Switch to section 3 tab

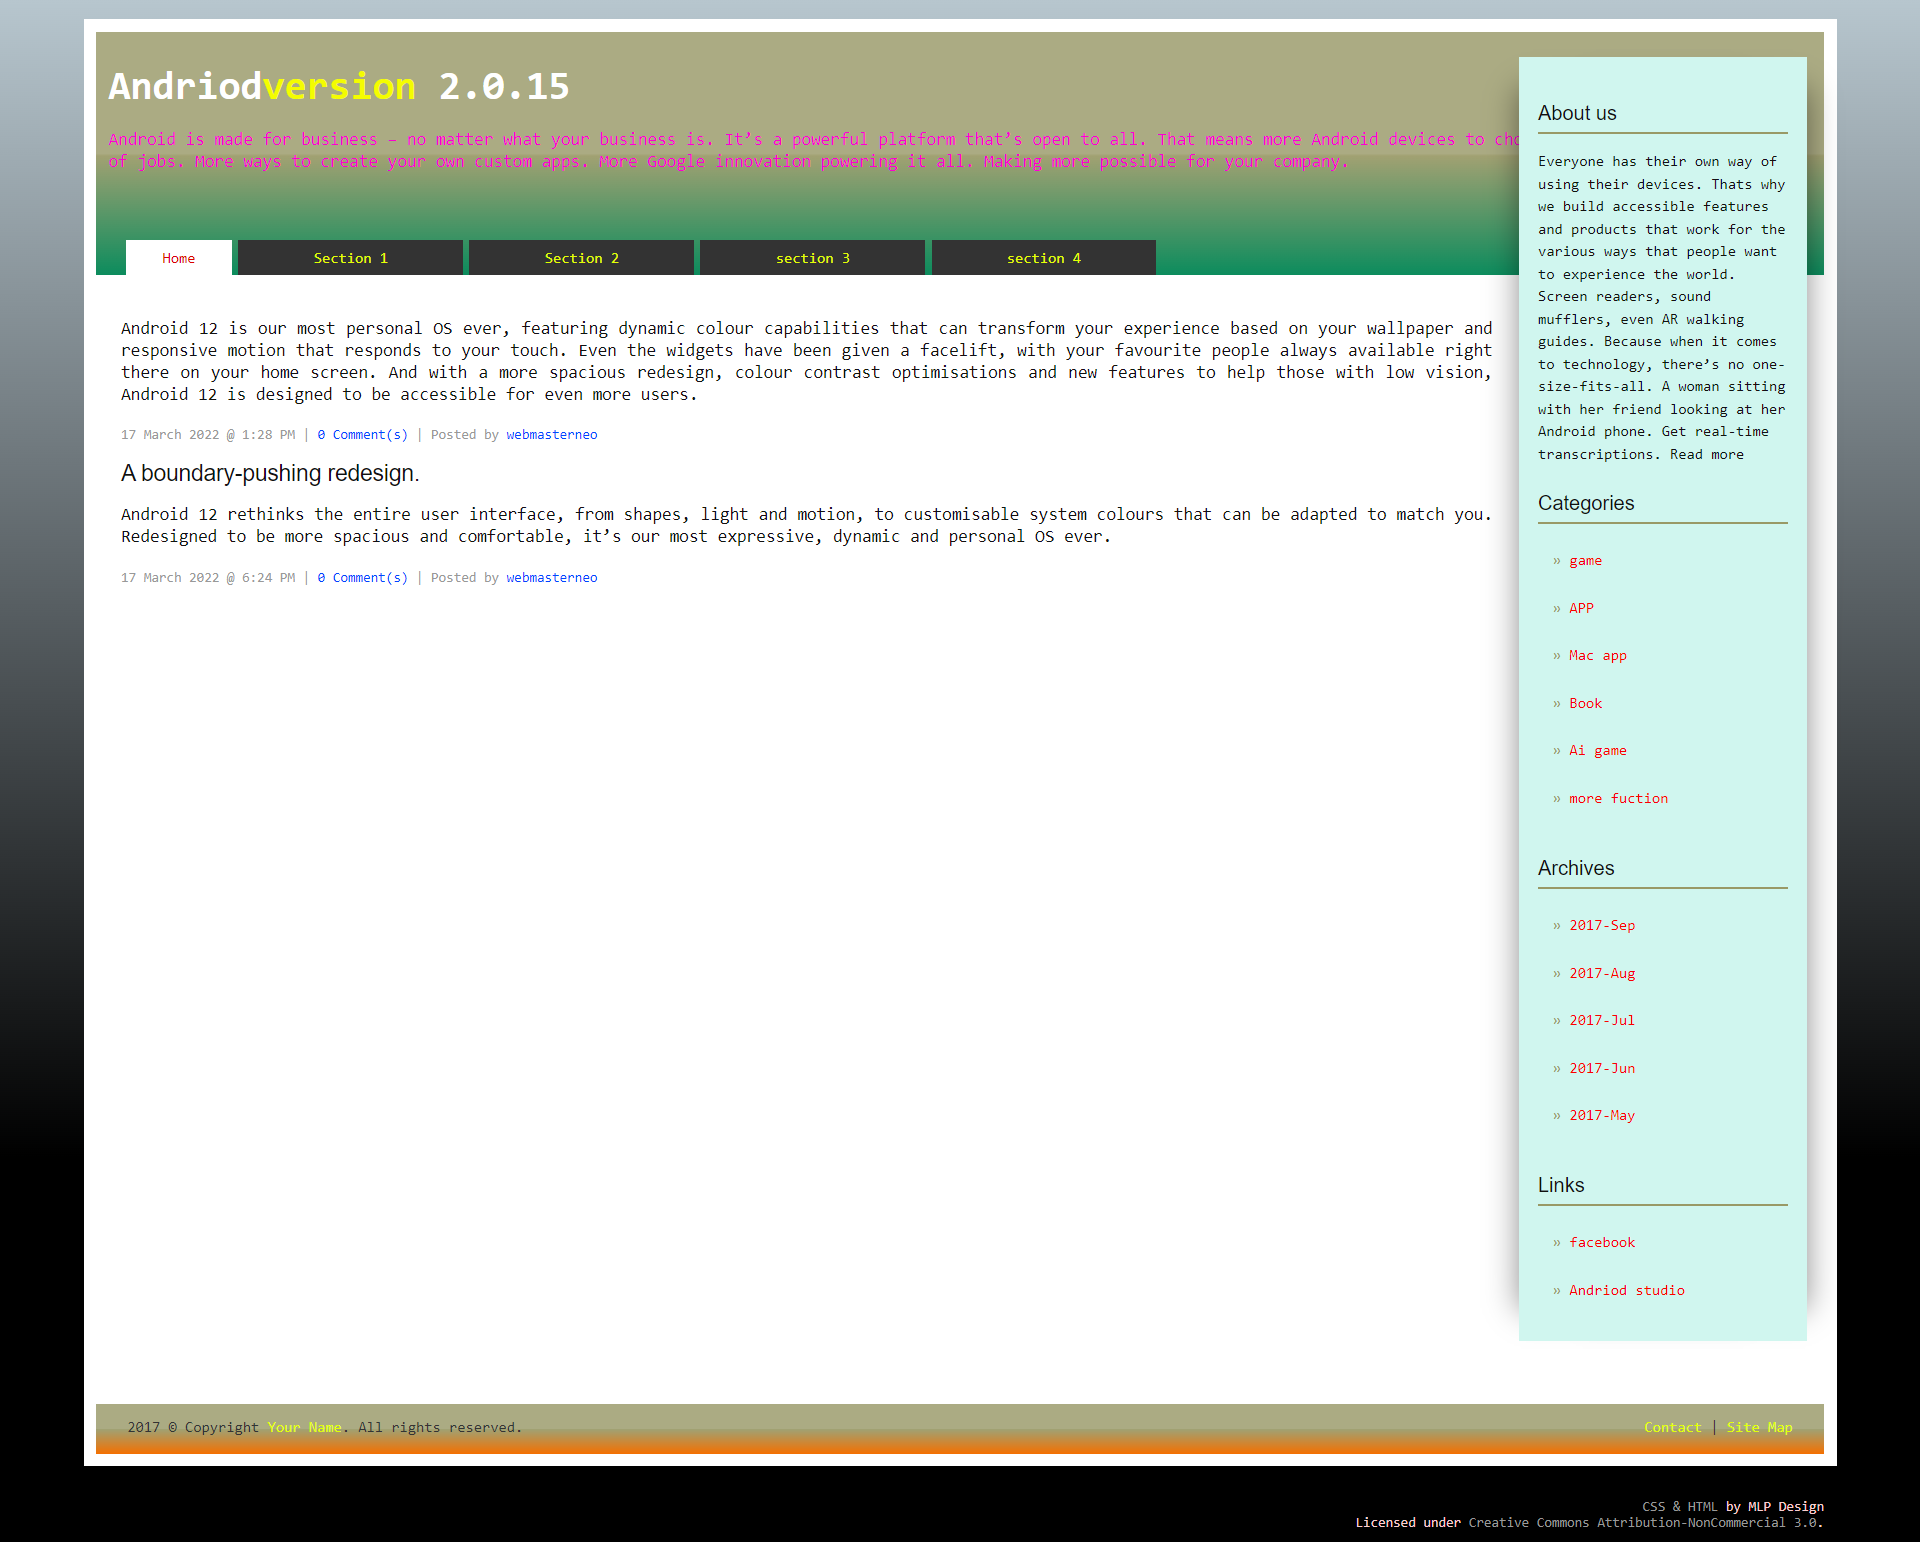812,258
